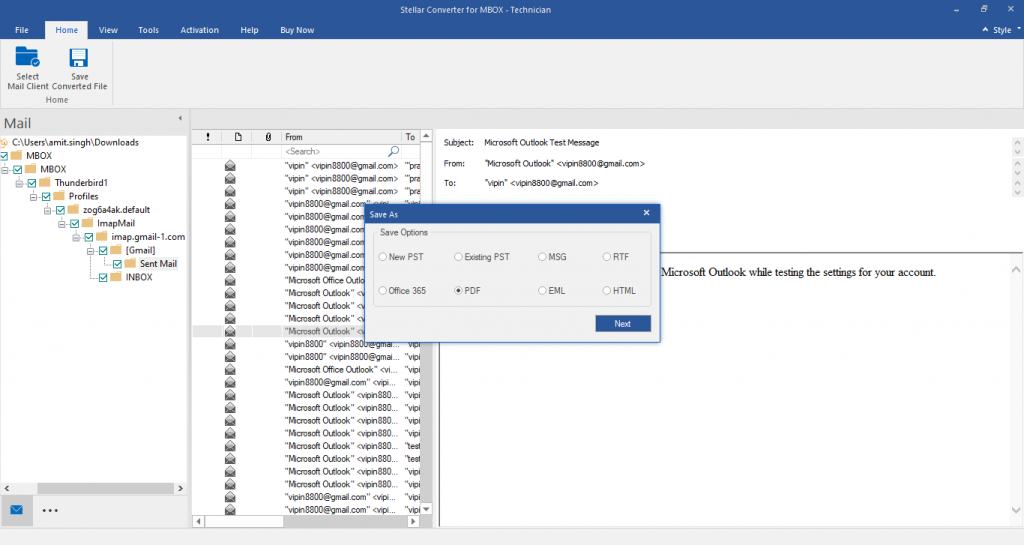Screen dimensions: 1024x545
Task: Click the Mail view icon at bottom left
Action: 16,510
